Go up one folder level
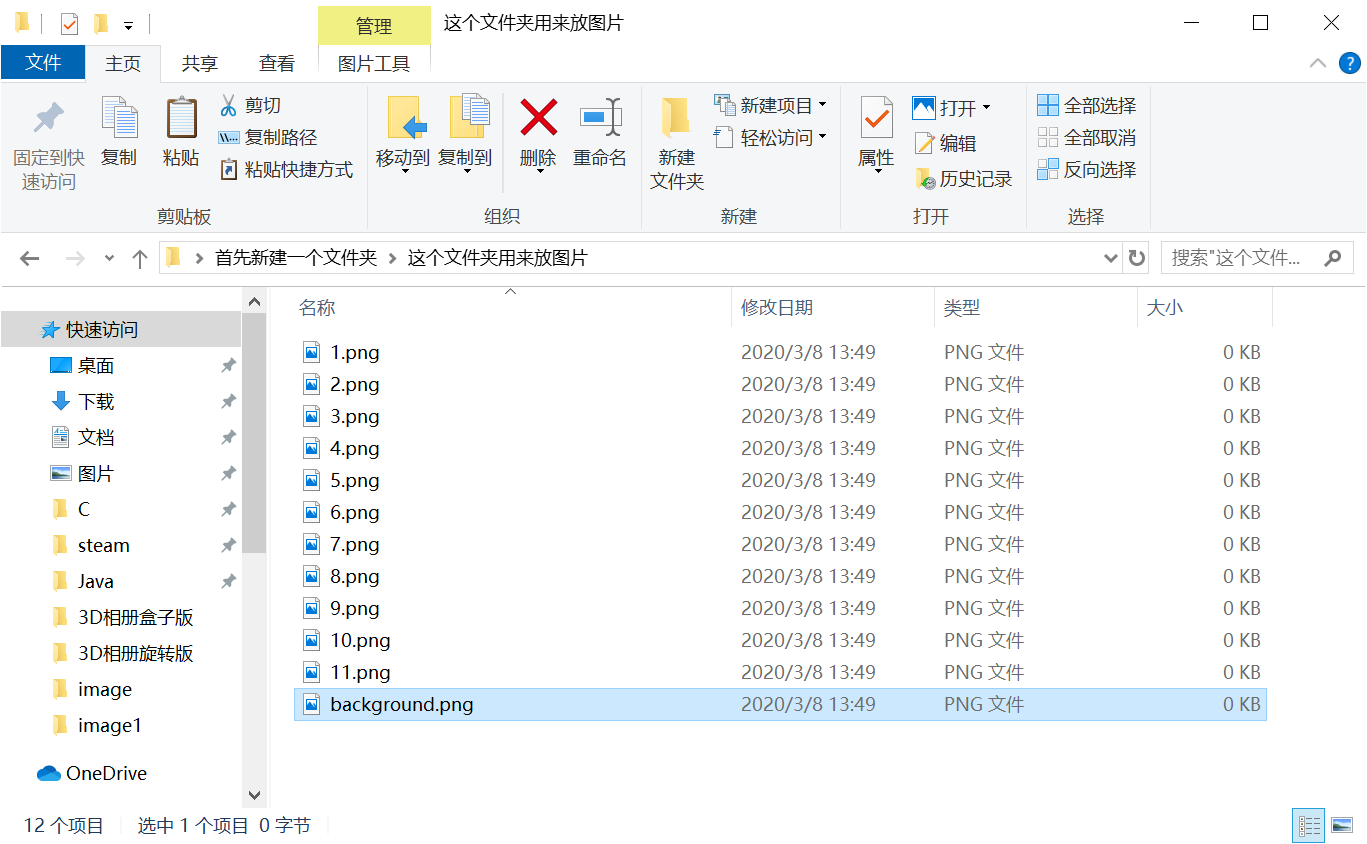 coord(140,258)
